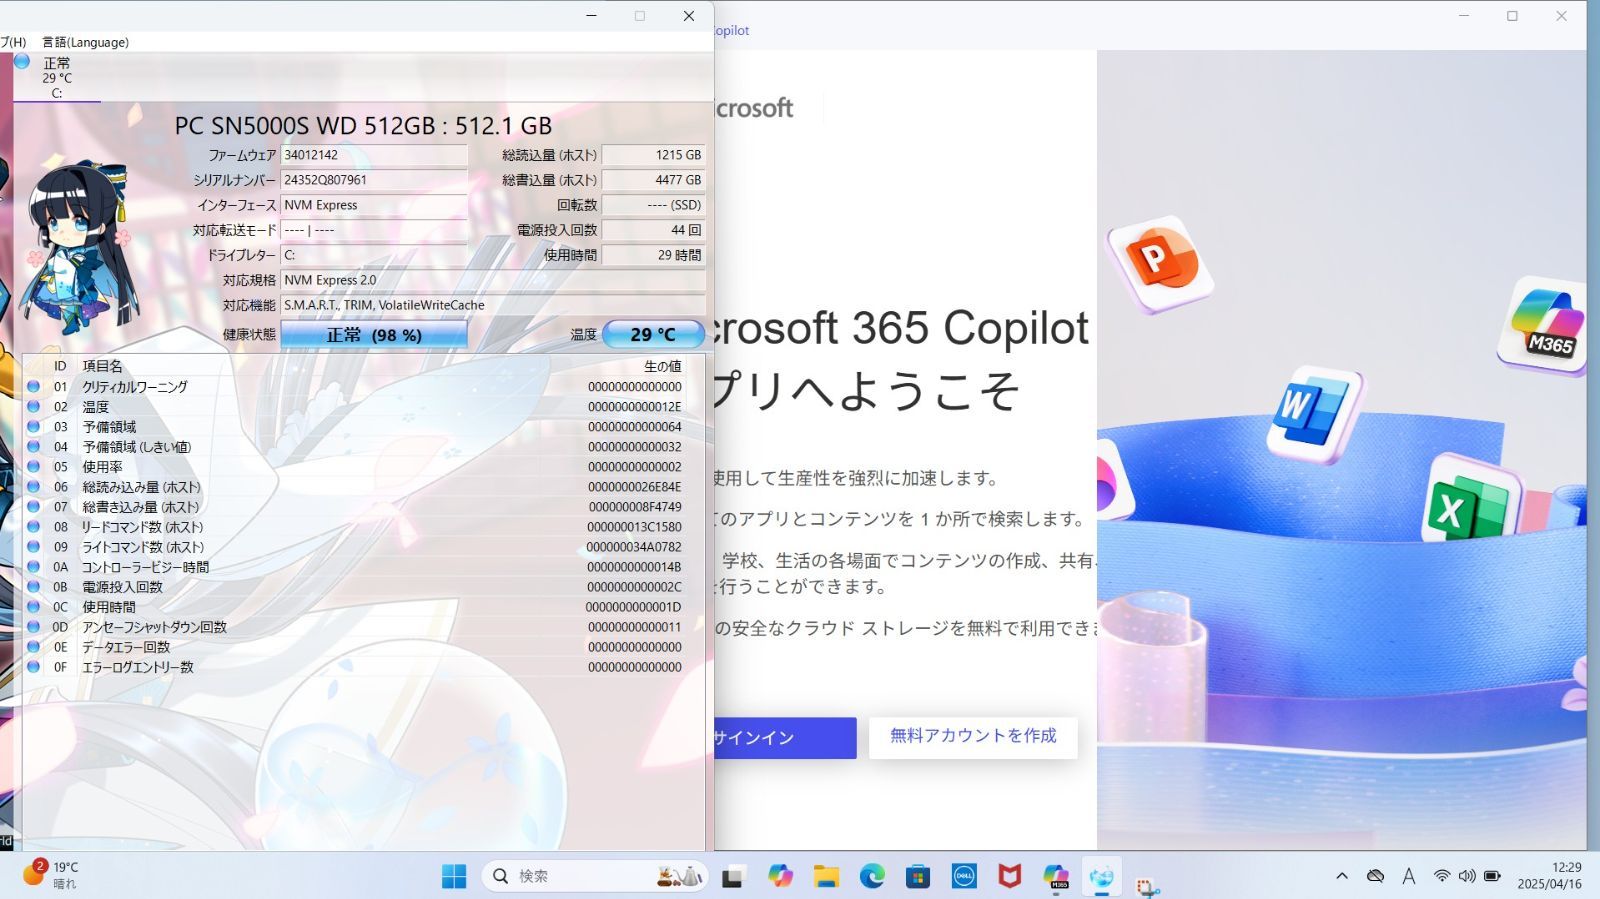The height and width of the screenshot is (899, 1600).
Task: Select the 02 温度 SMART row
Action: [363, 407]
